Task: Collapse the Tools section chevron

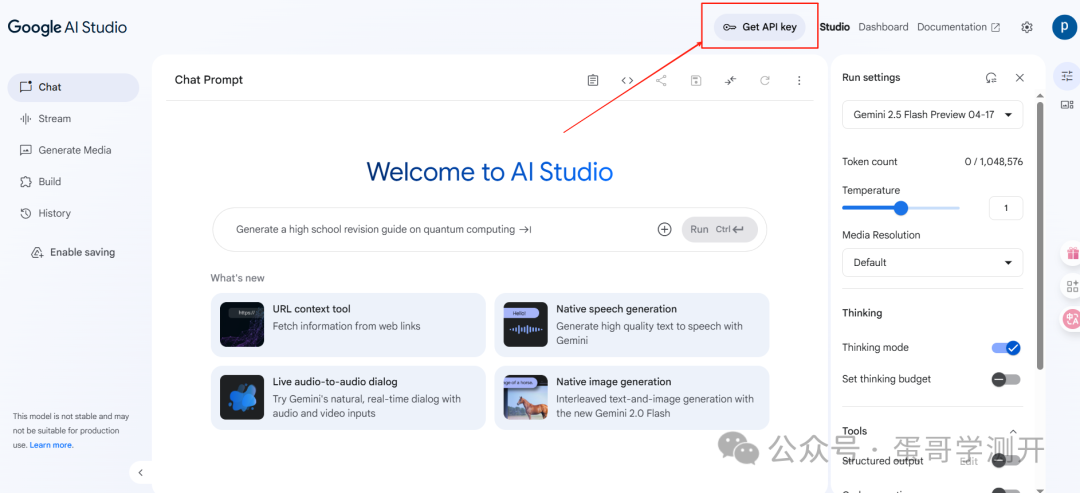Action: 1013,431
